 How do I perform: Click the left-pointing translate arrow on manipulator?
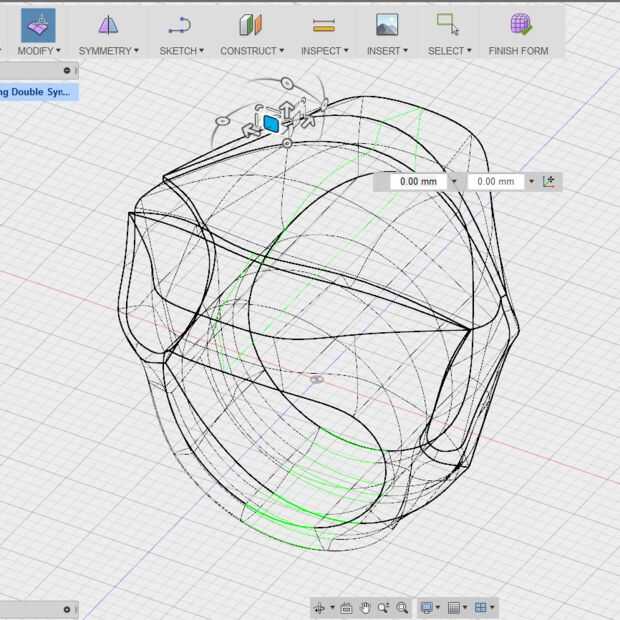pyautogui.click(x=251, y=130)
